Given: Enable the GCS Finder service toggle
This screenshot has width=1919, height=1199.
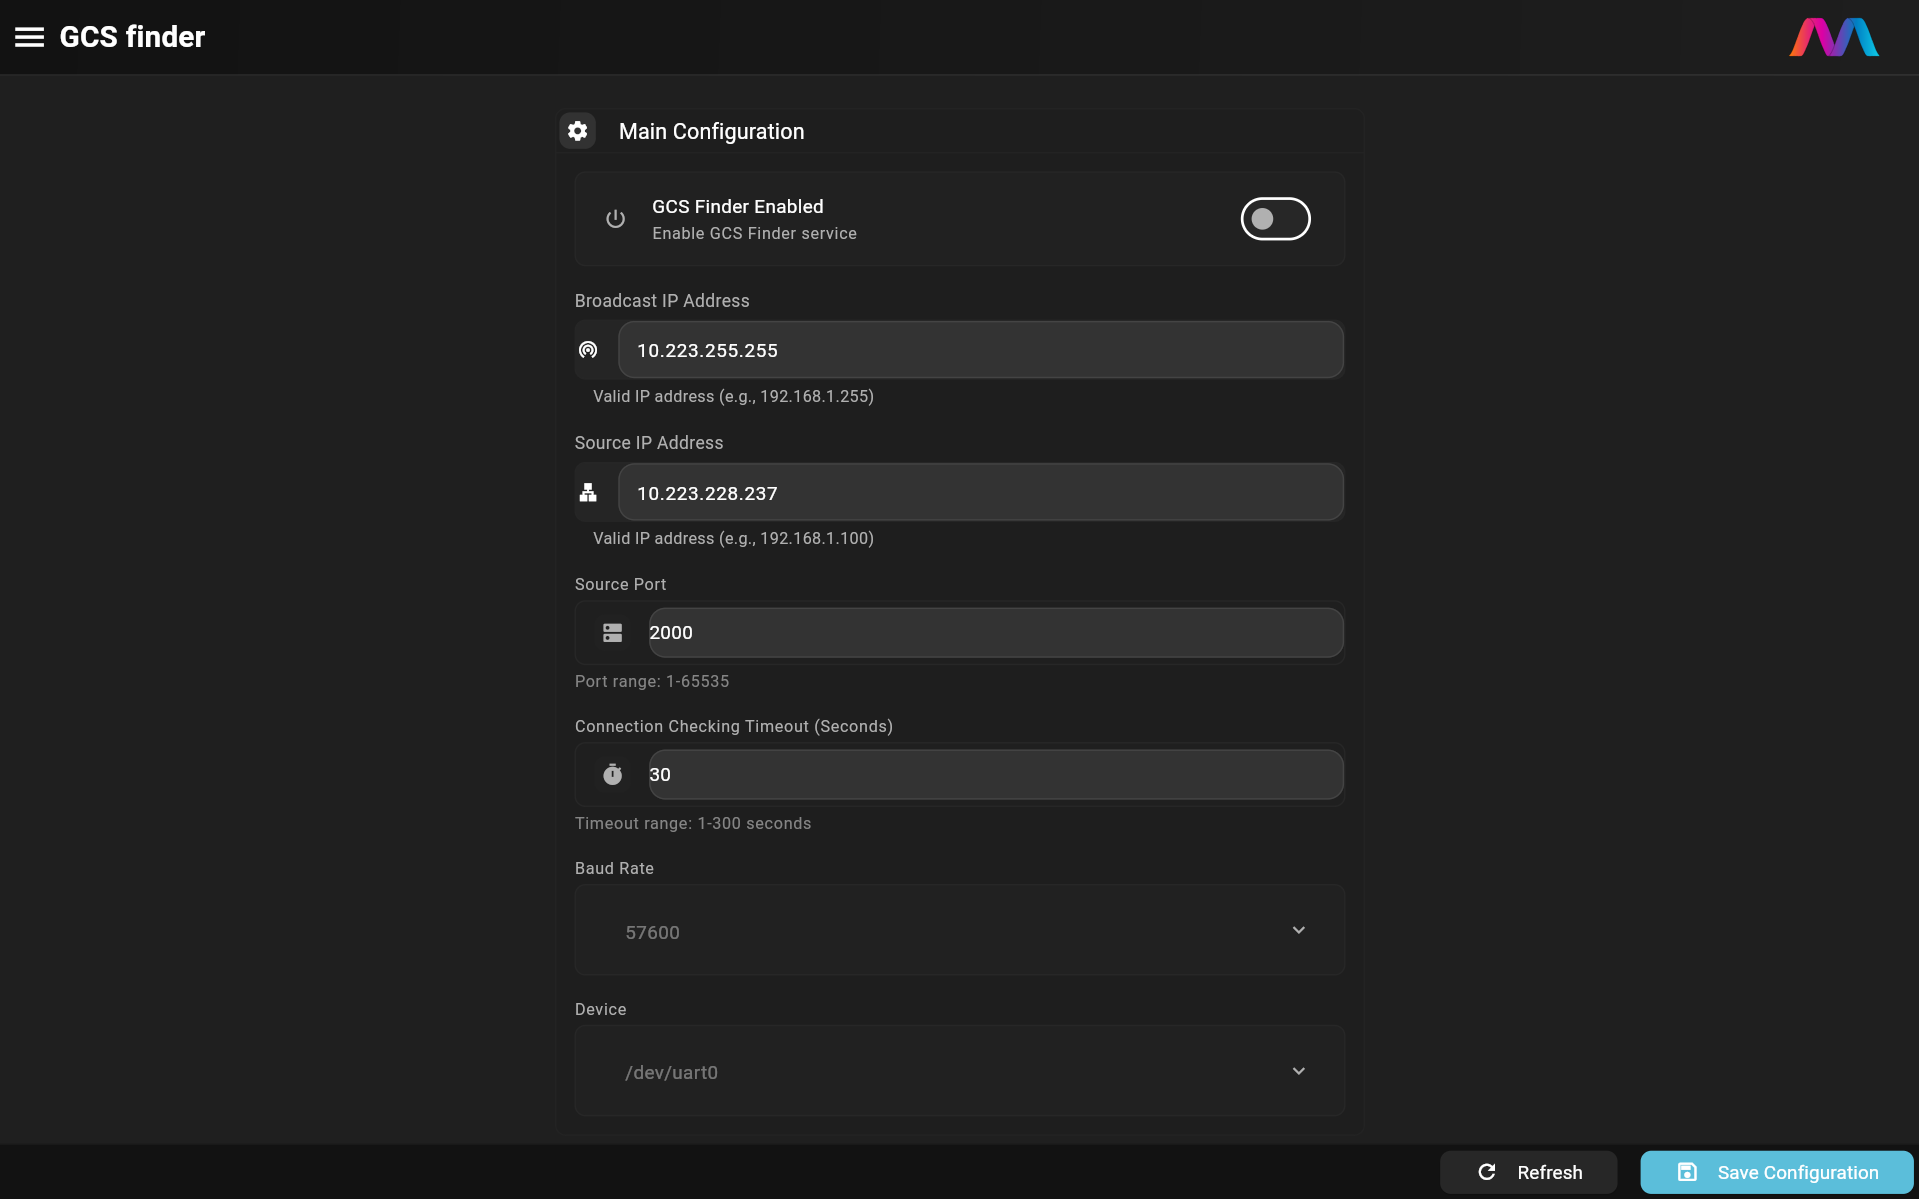Looking at the screenshot, I should click(x=1275, y=219).
